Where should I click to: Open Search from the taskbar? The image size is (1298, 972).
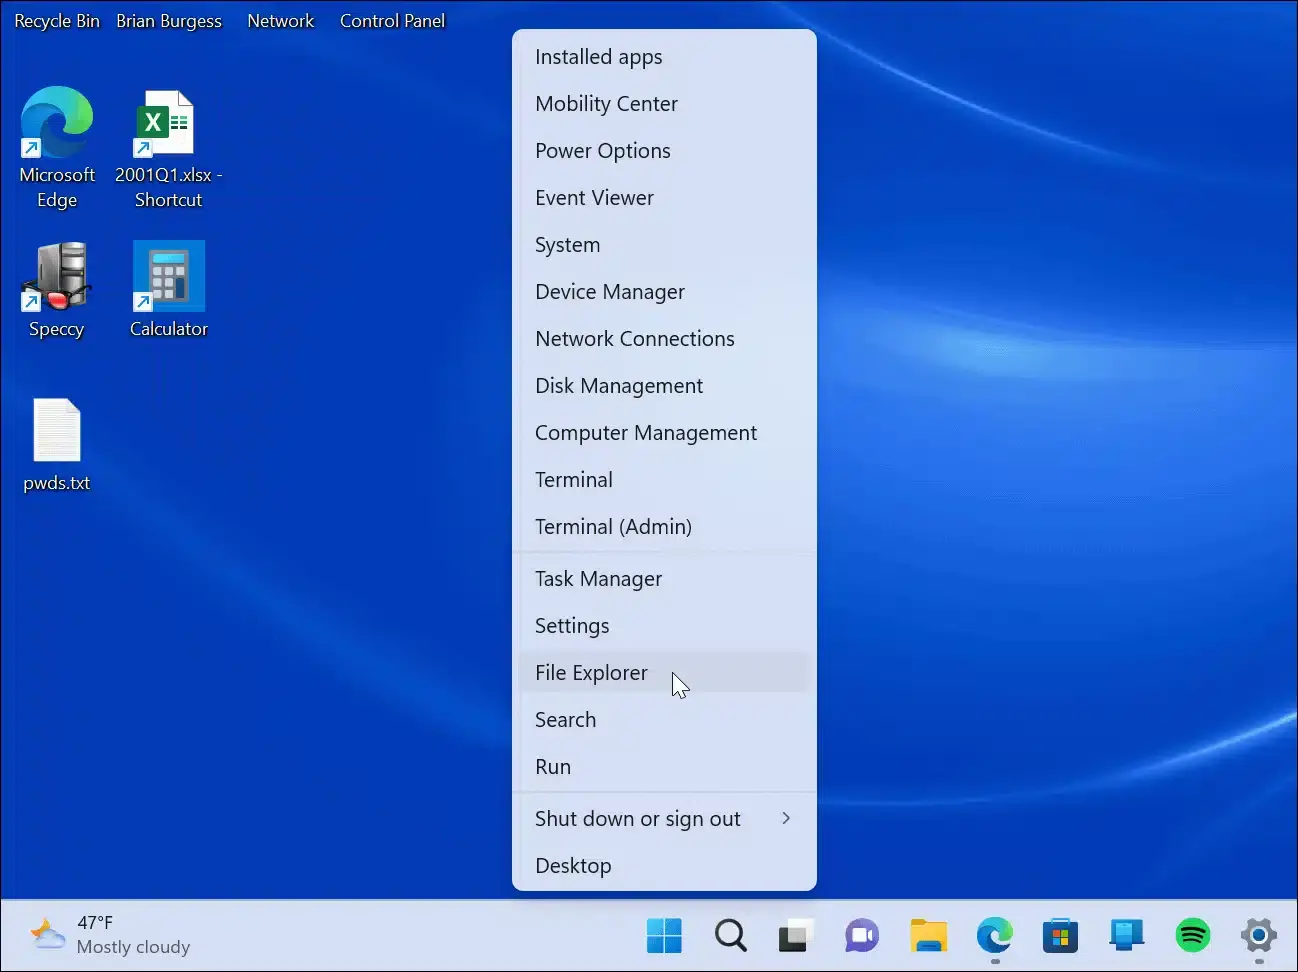coord(730,936)
